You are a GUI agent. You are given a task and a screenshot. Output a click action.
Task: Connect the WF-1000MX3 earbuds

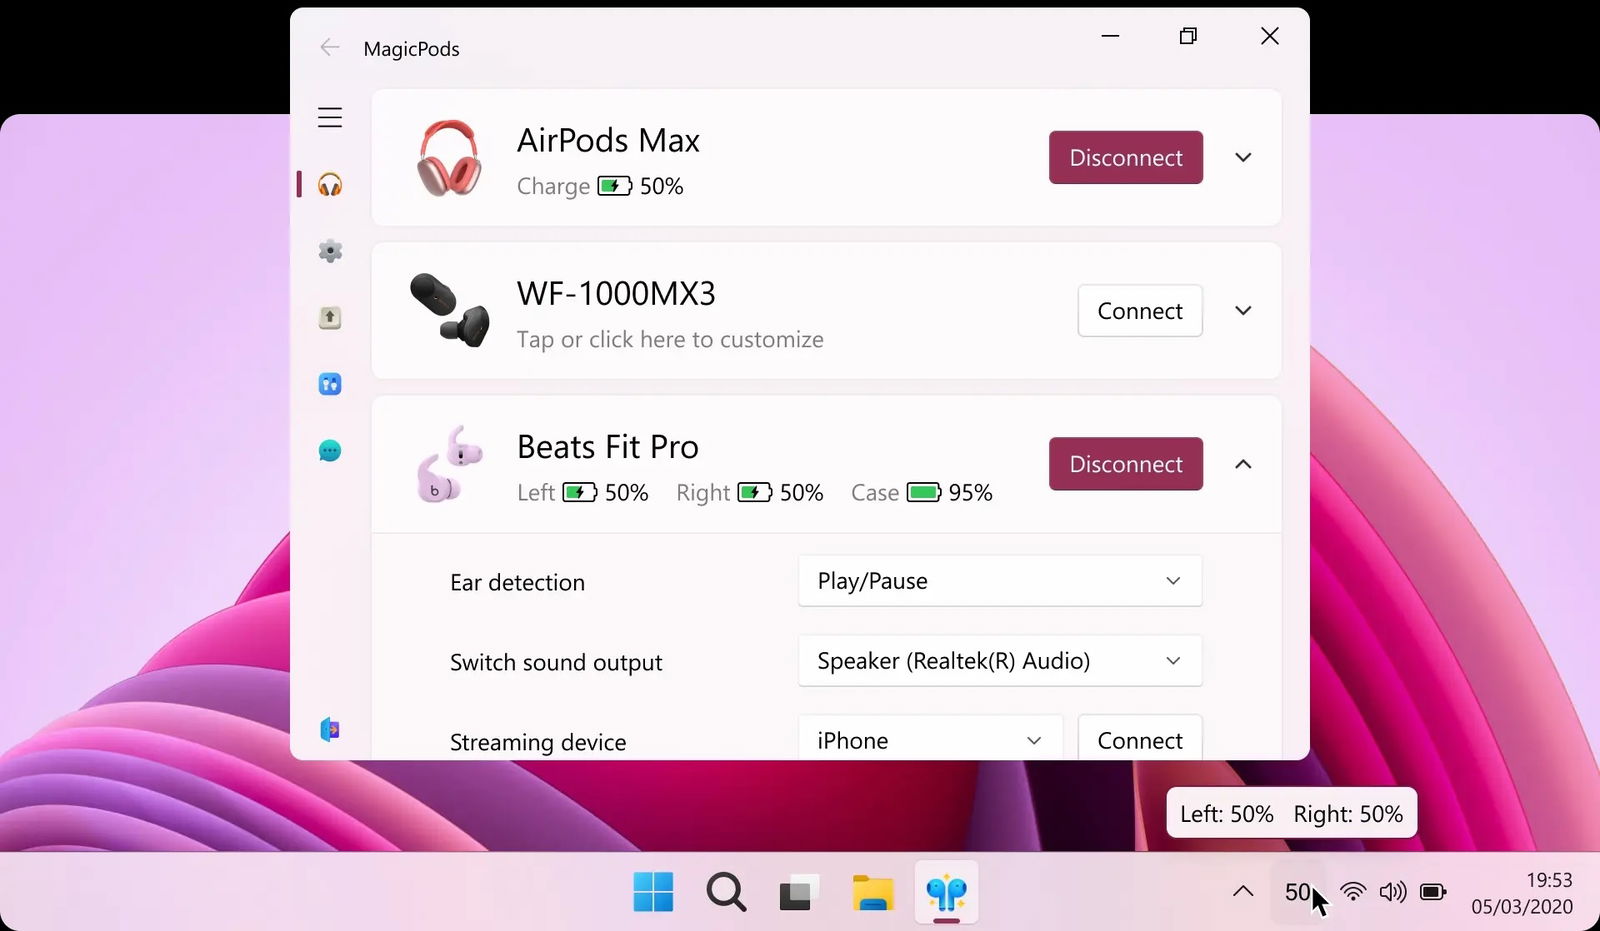click(1139, 310)
